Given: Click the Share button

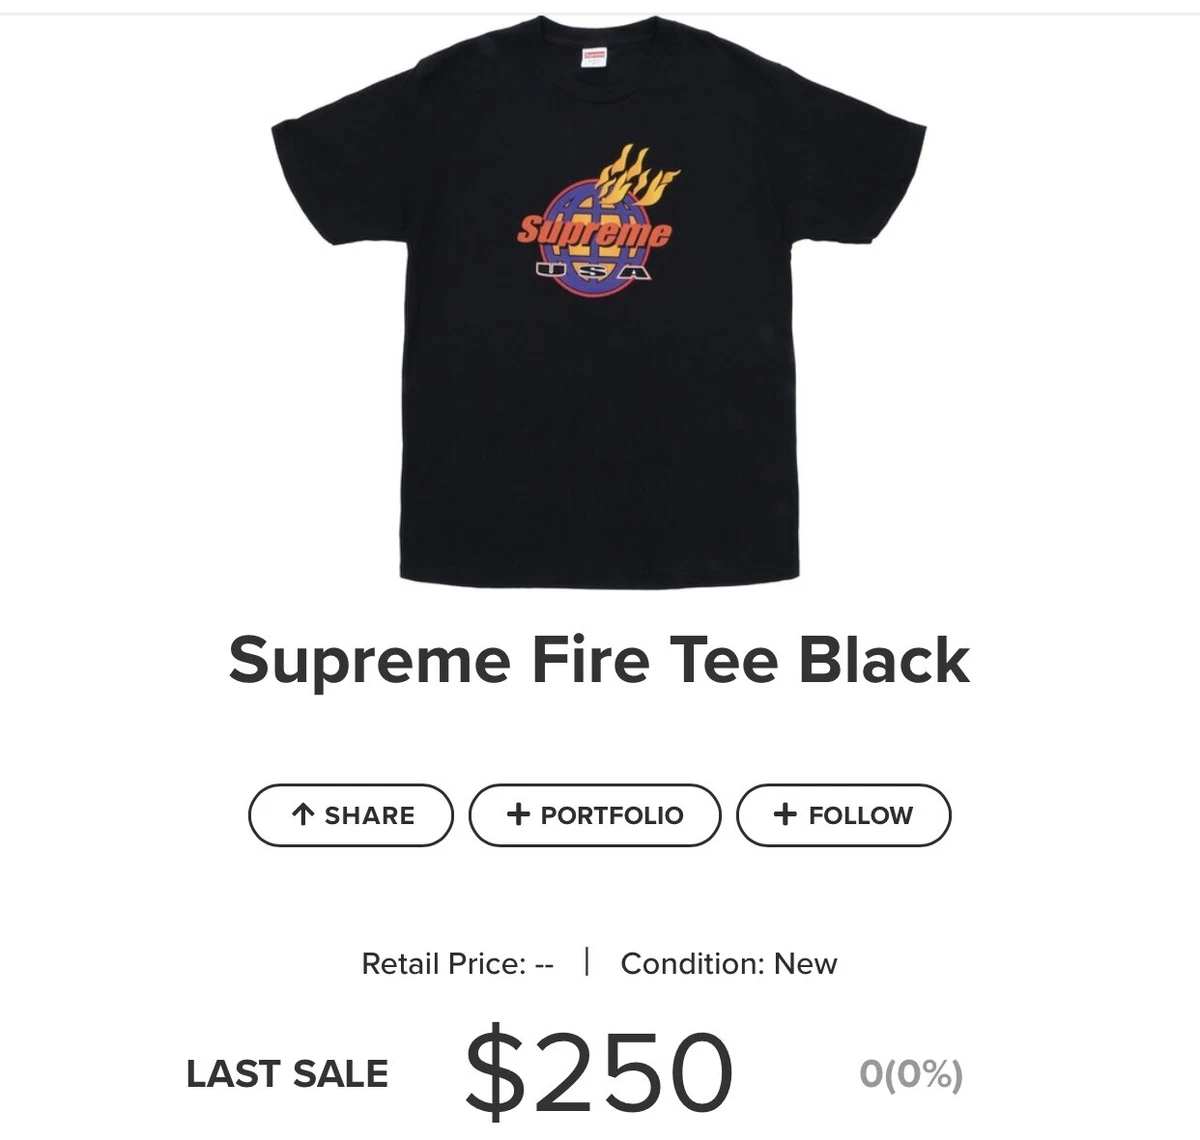Looking at the screenshot, I should point(351,815).
